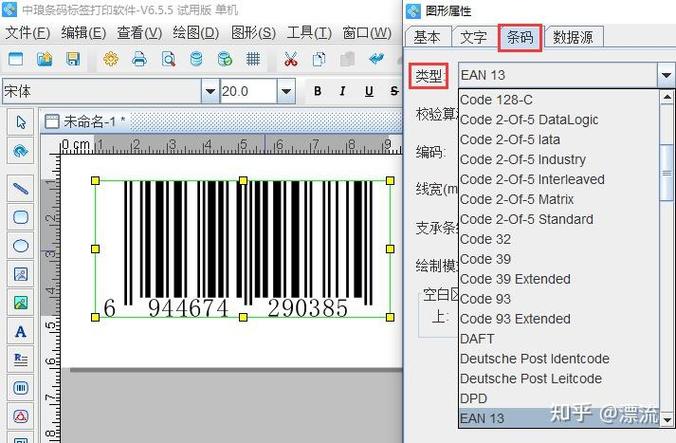Screen dimensions: 676x443
Task: Select the barcode drawing tool
Action: 21,388
